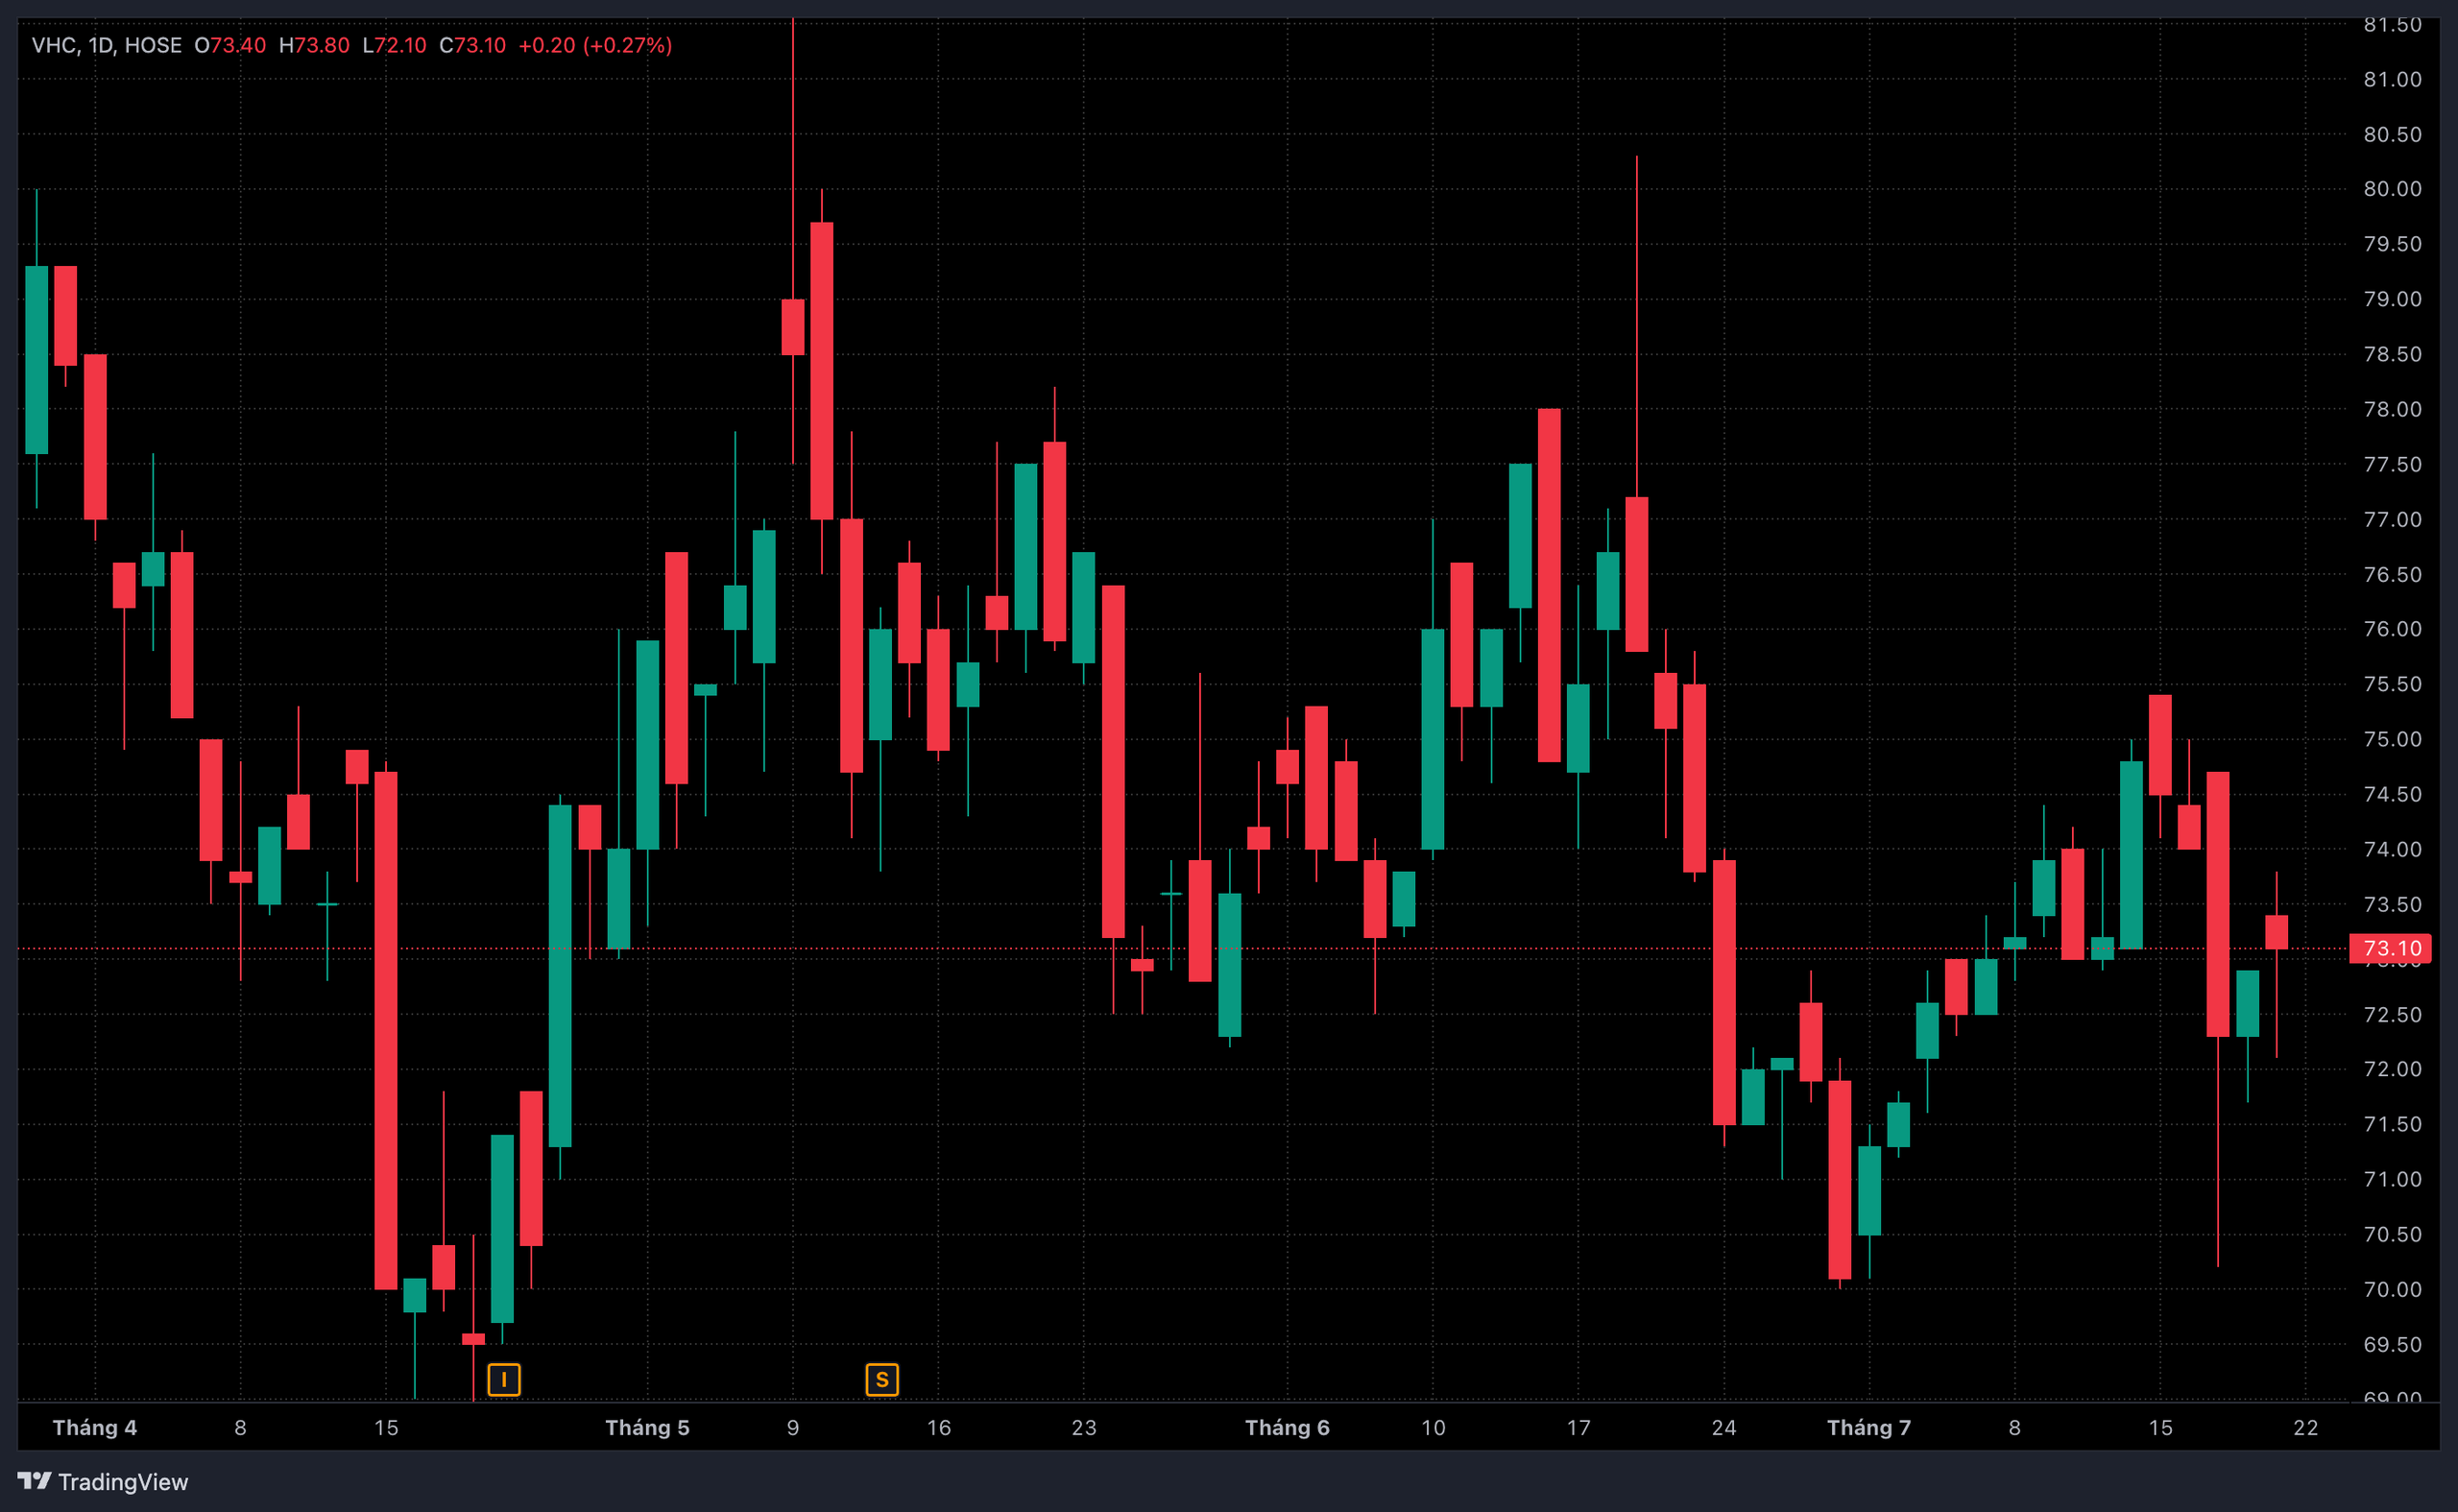Click the 'Tháng 4' date axis label
Image resolution: width=2458 pixels, height=1512 pixels.
click(x=95, y=1428)
